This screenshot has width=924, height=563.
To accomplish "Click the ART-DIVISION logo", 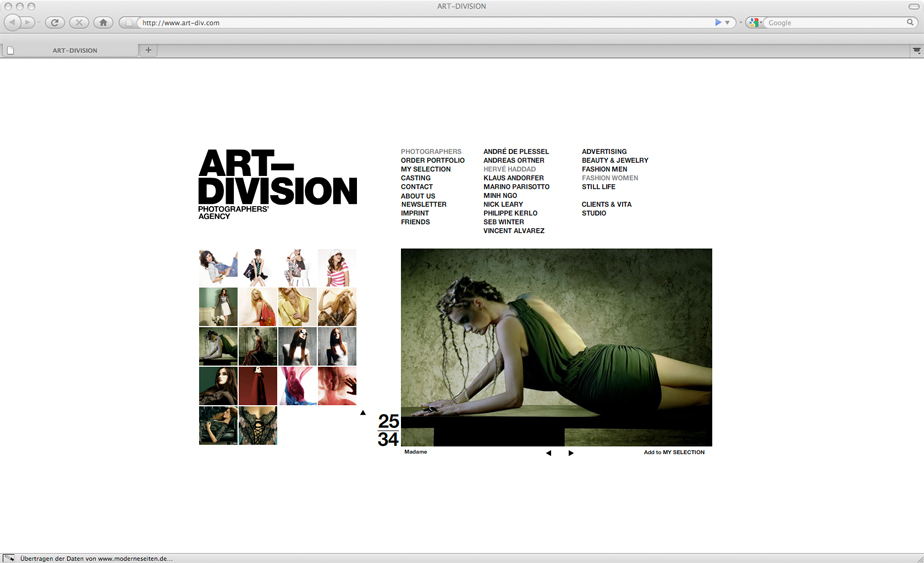I will click(277, 180).
